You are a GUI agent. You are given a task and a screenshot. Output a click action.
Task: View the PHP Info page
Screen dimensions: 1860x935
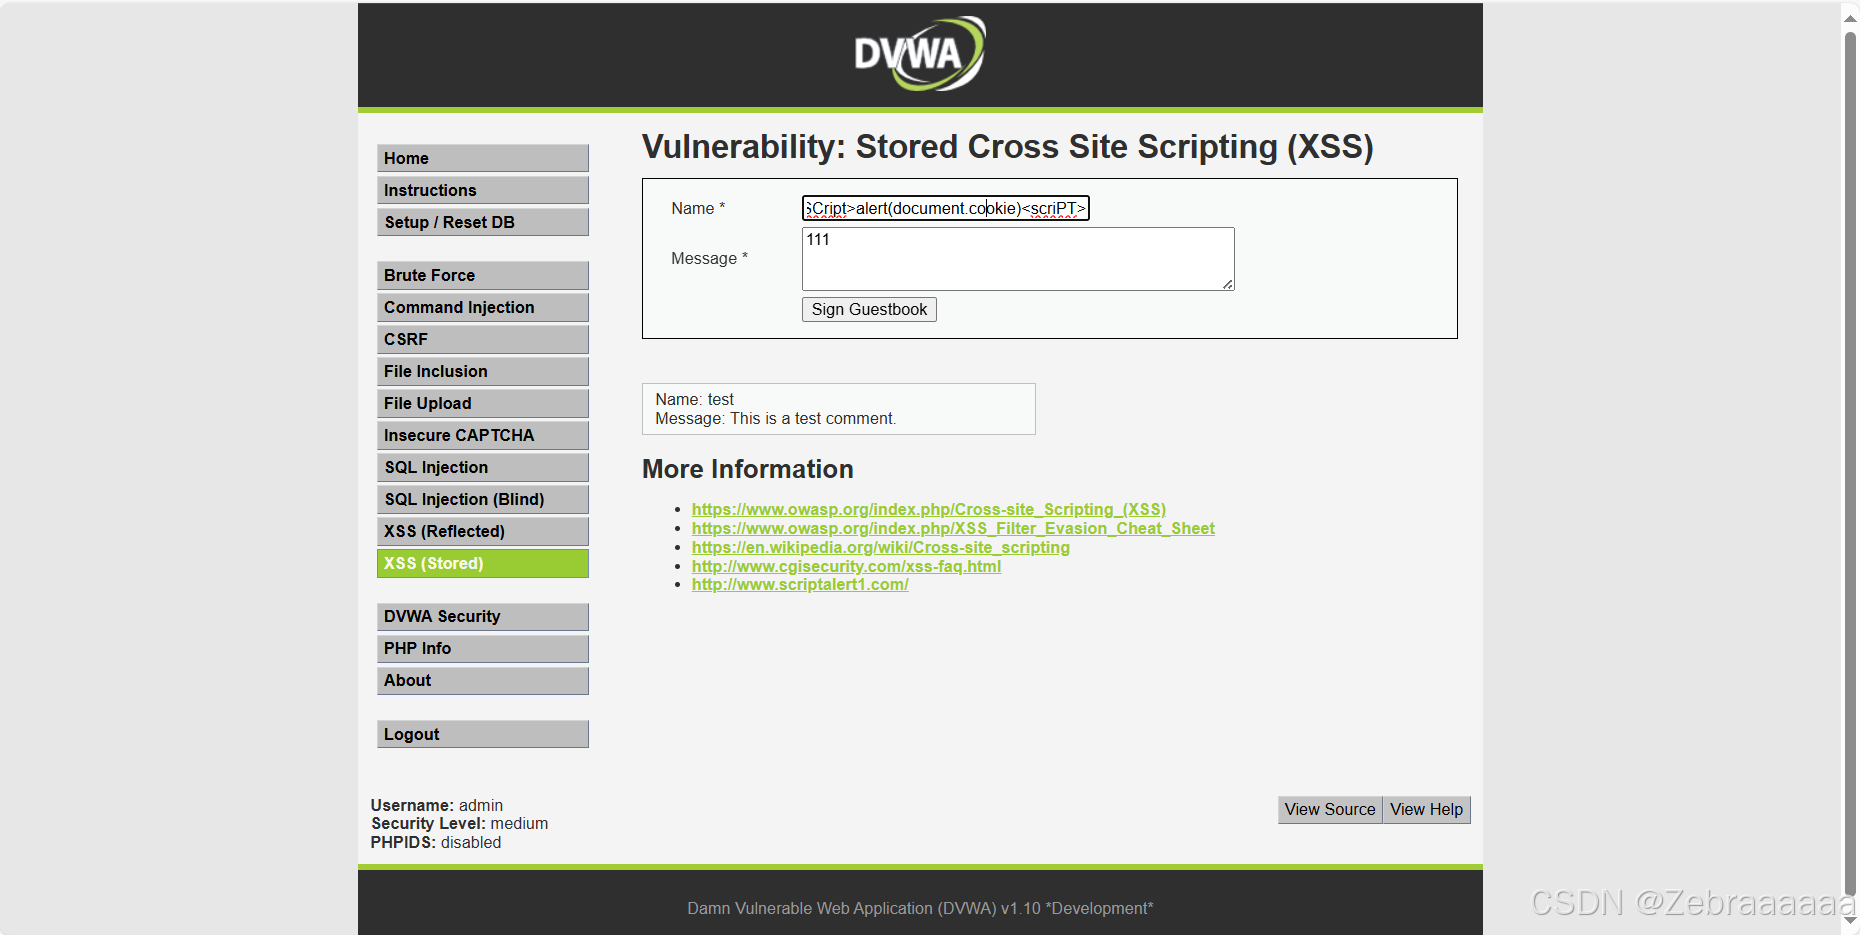click(483, 648)
